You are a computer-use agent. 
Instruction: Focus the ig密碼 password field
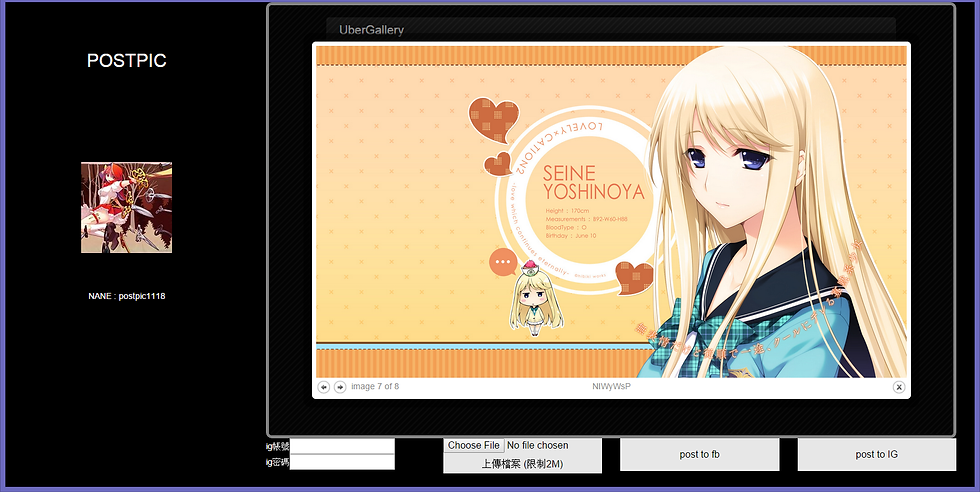(342, 462)
